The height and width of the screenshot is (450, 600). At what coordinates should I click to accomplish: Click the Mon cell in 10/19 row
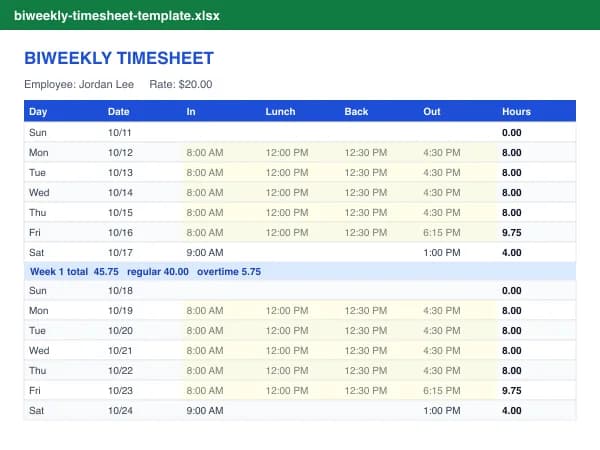(x=39, y=310)
